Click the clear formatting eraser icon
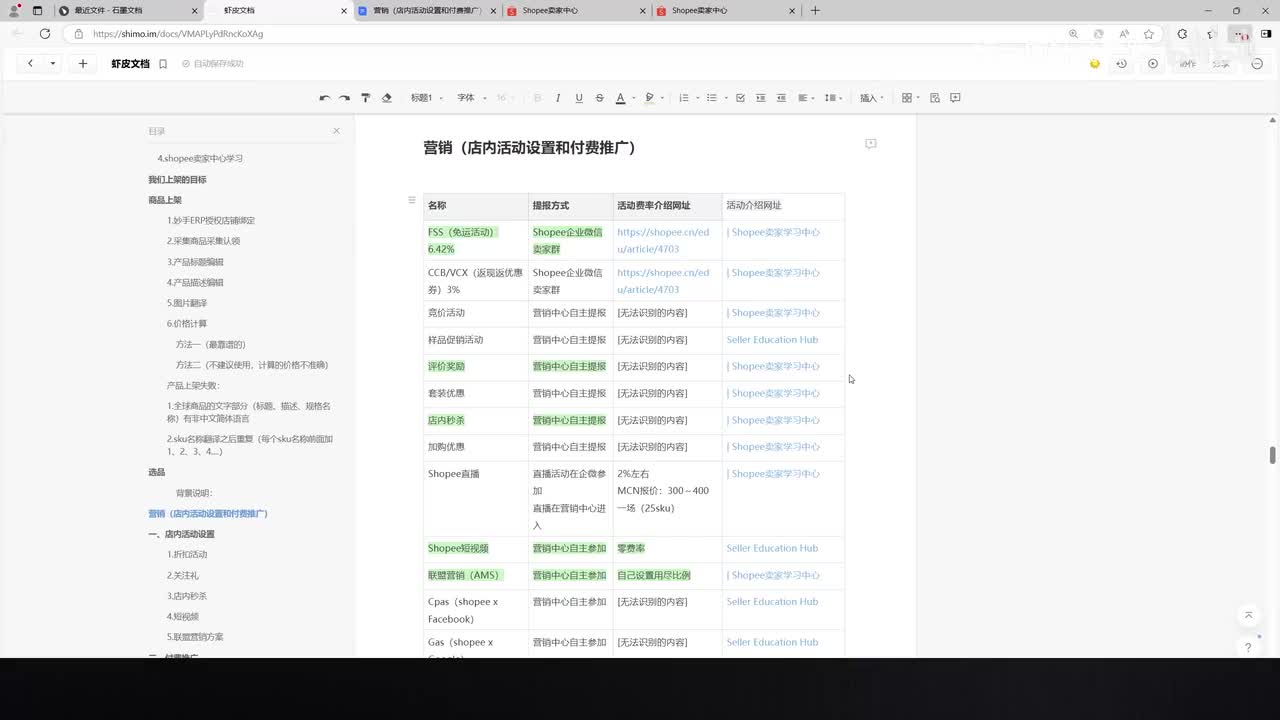Image resolution: width=1280 pixels, height=720 pixels. (x=387, y=98)
